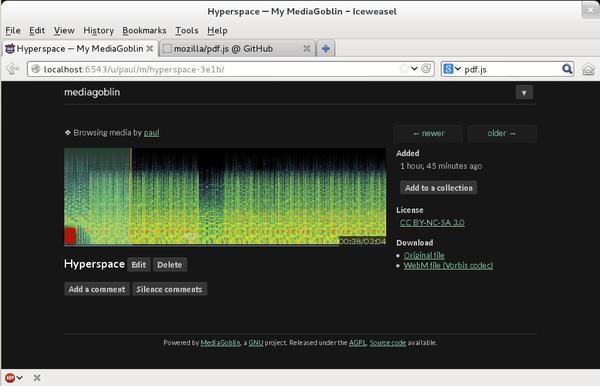Open the search engine selector dropdown

point(452,69)
